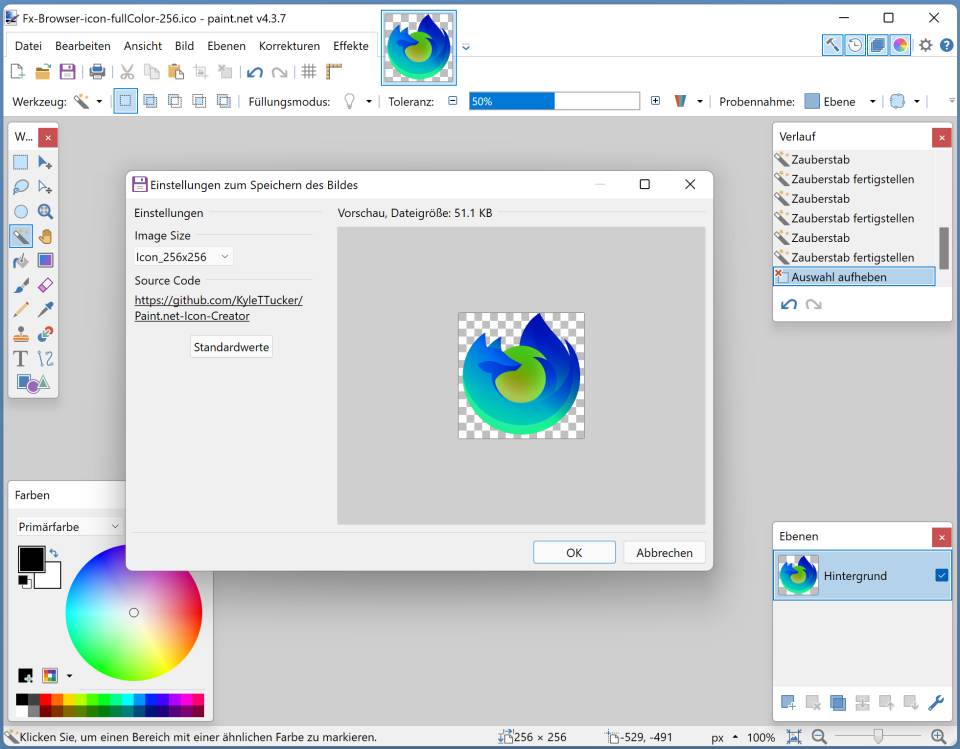Select the Paintbrush tool

(22, 285)
